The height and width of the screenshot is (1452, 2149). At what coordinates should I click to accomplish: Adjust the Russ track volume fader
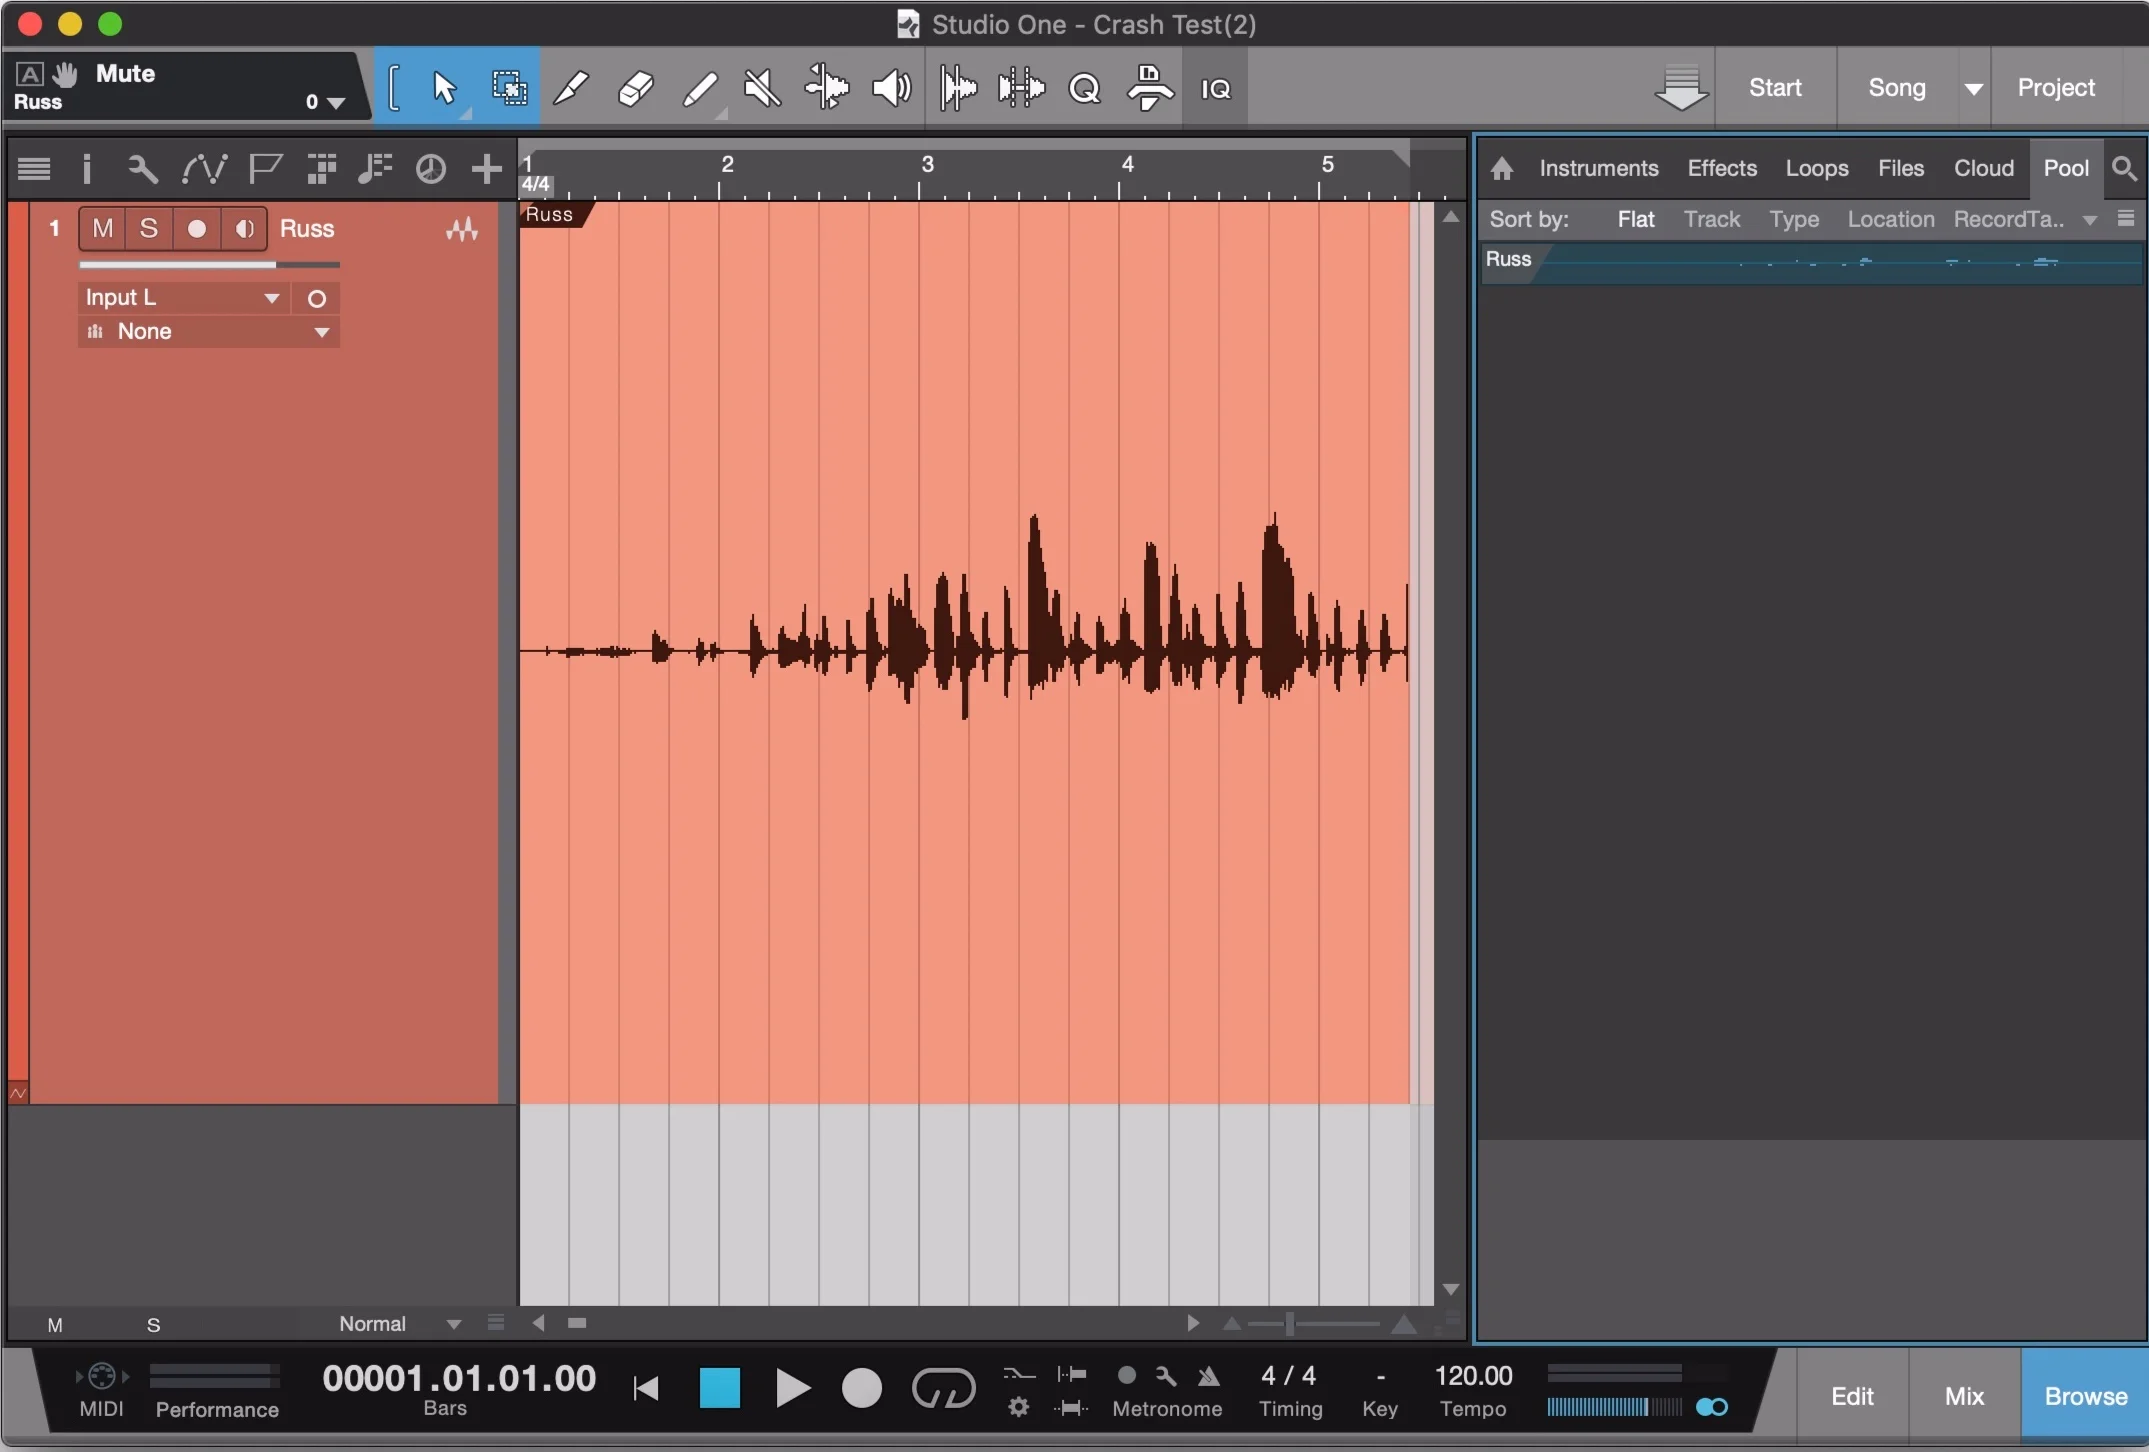tap(275, 265)
